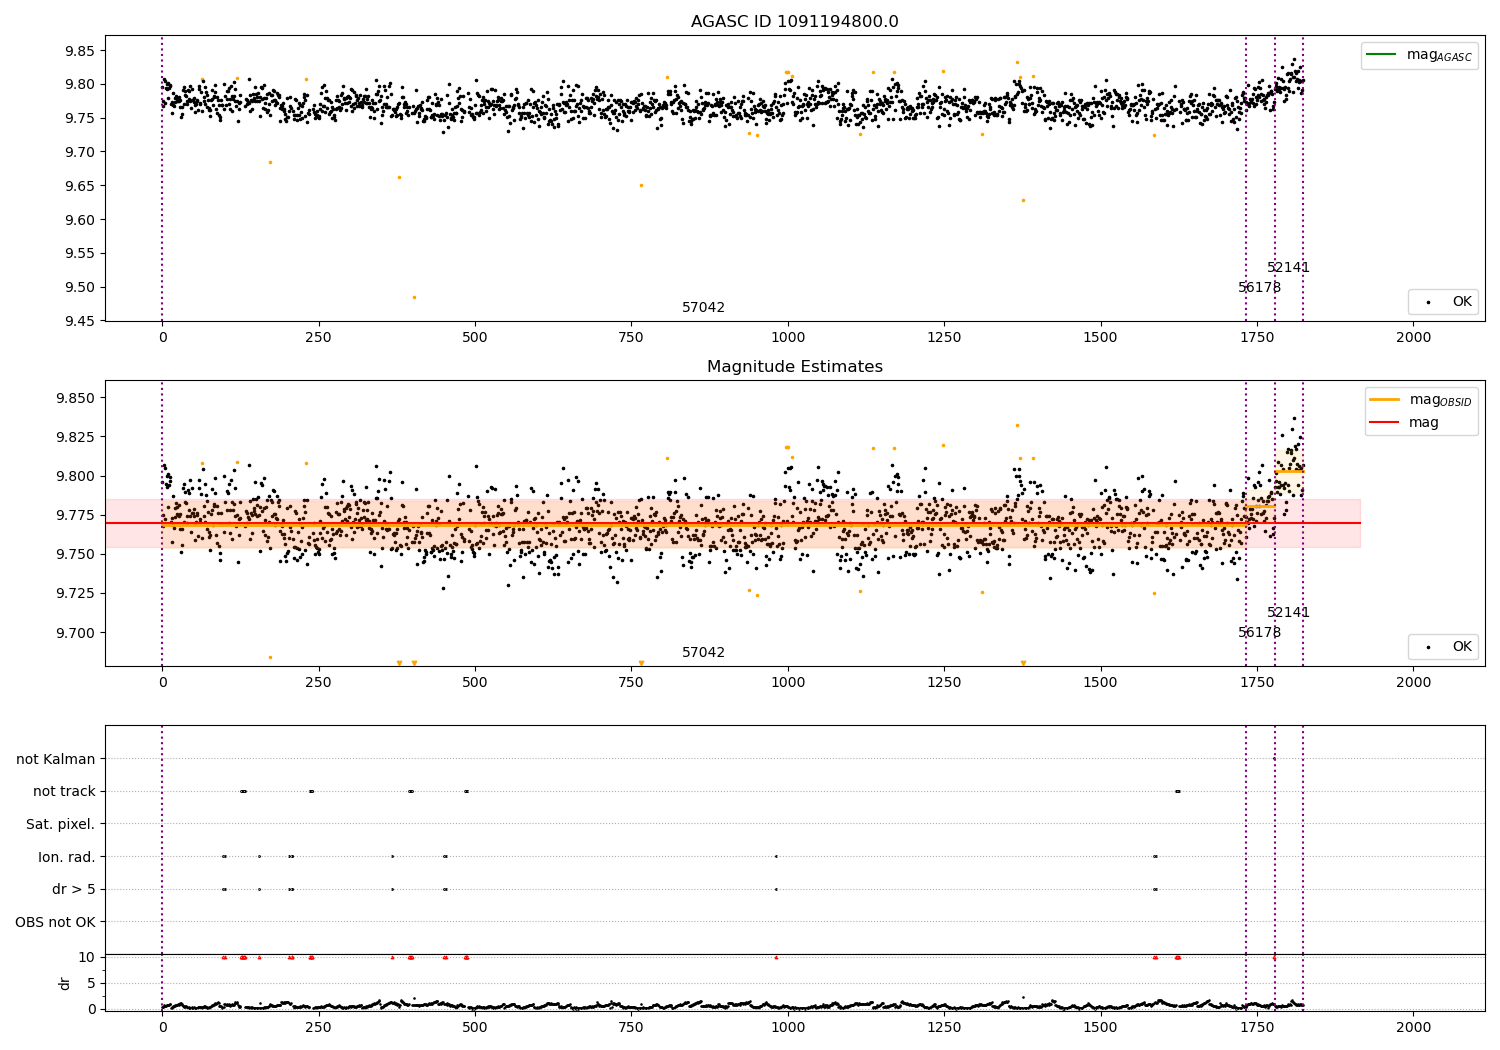Click the title AGASC ID 1091194800.0
Image resolution: width=1500 pixels, height=1050 pixels.
pyautogui.click(x=794, y=22)
